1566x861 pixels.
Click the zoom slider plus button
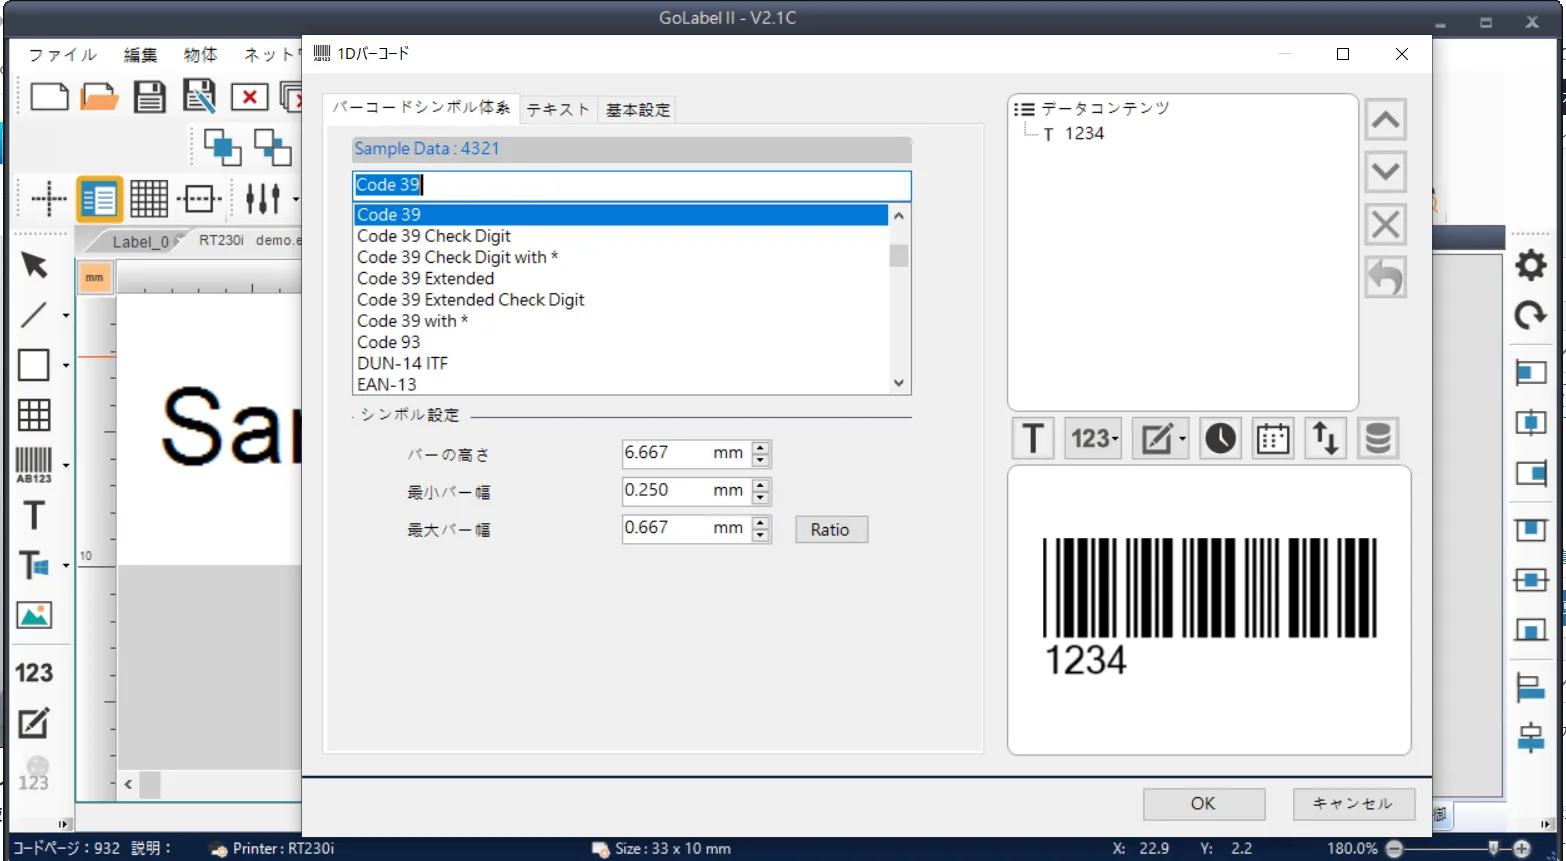pos(1522,849)
